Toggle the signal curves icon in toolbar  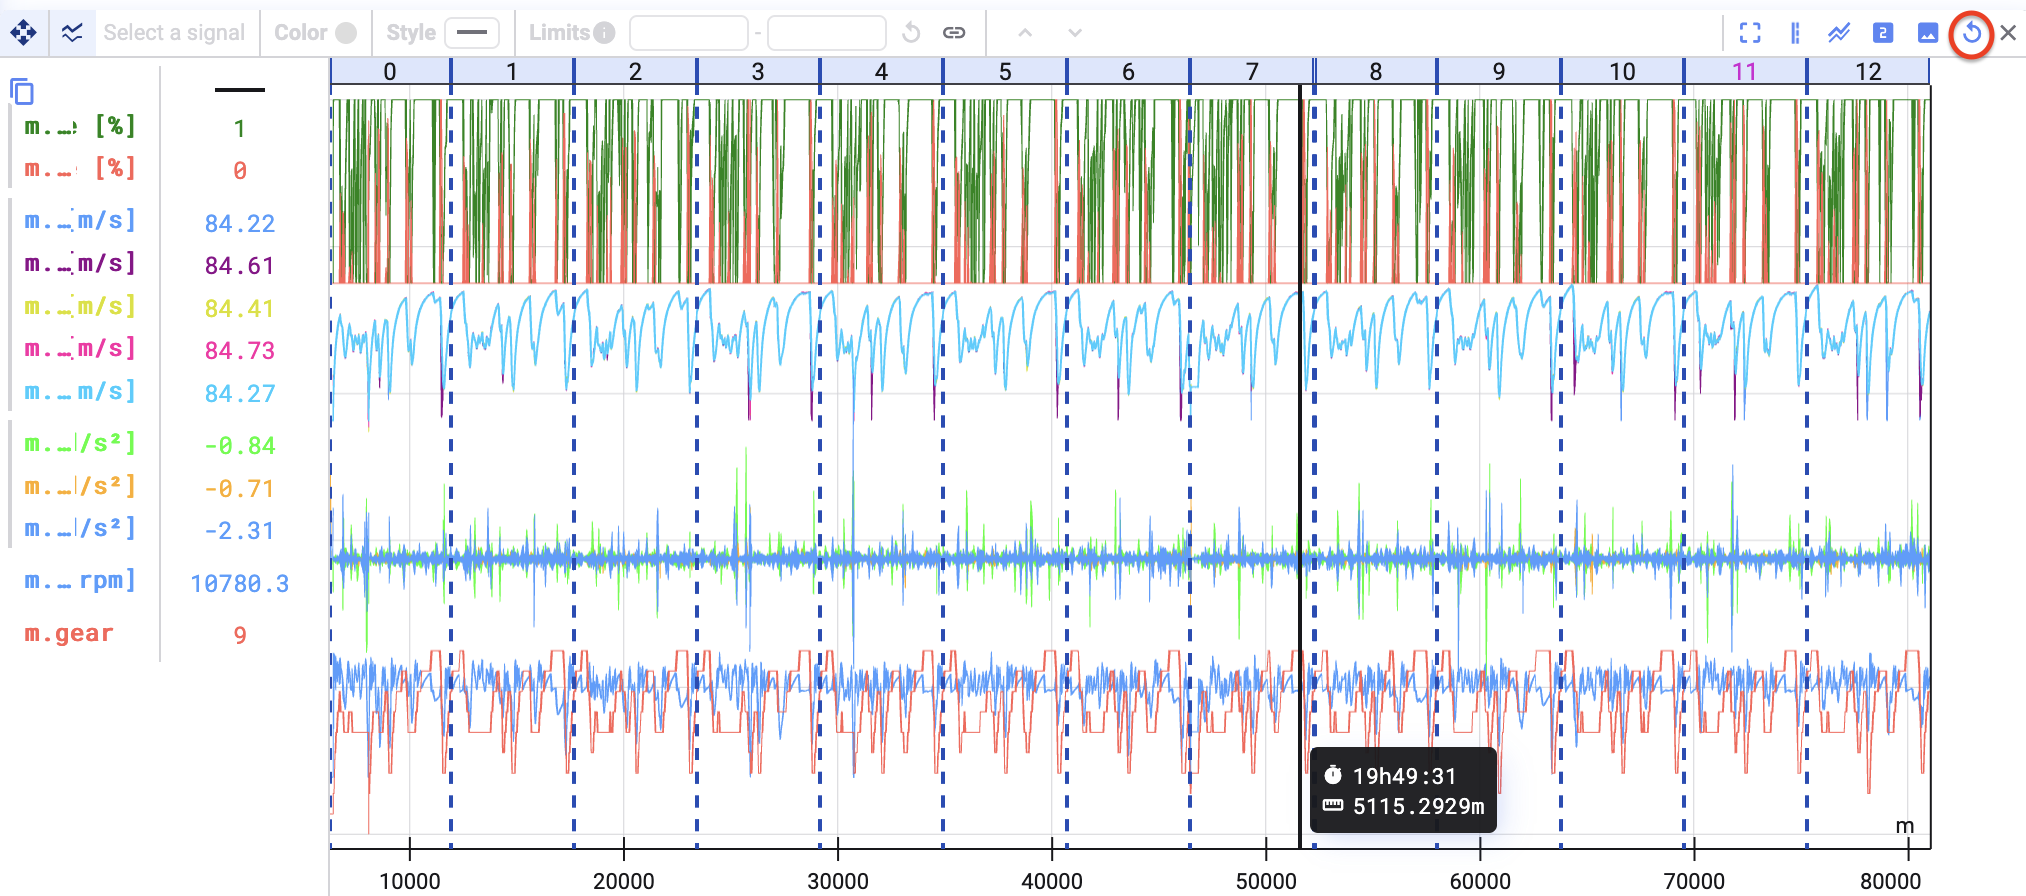tap(72, 33)
